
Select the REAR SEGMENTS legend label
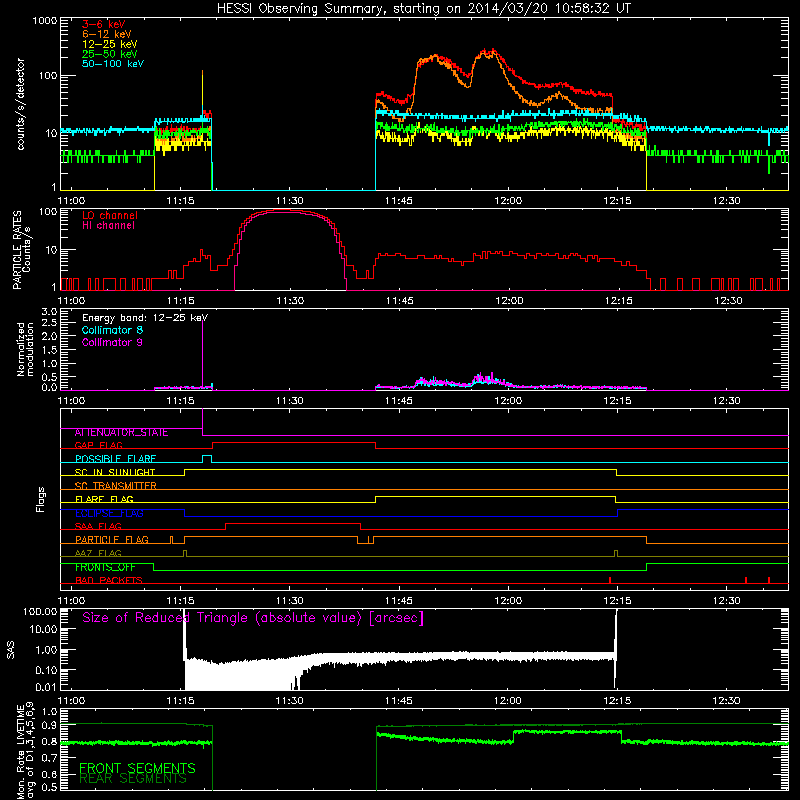coord(133,779)
